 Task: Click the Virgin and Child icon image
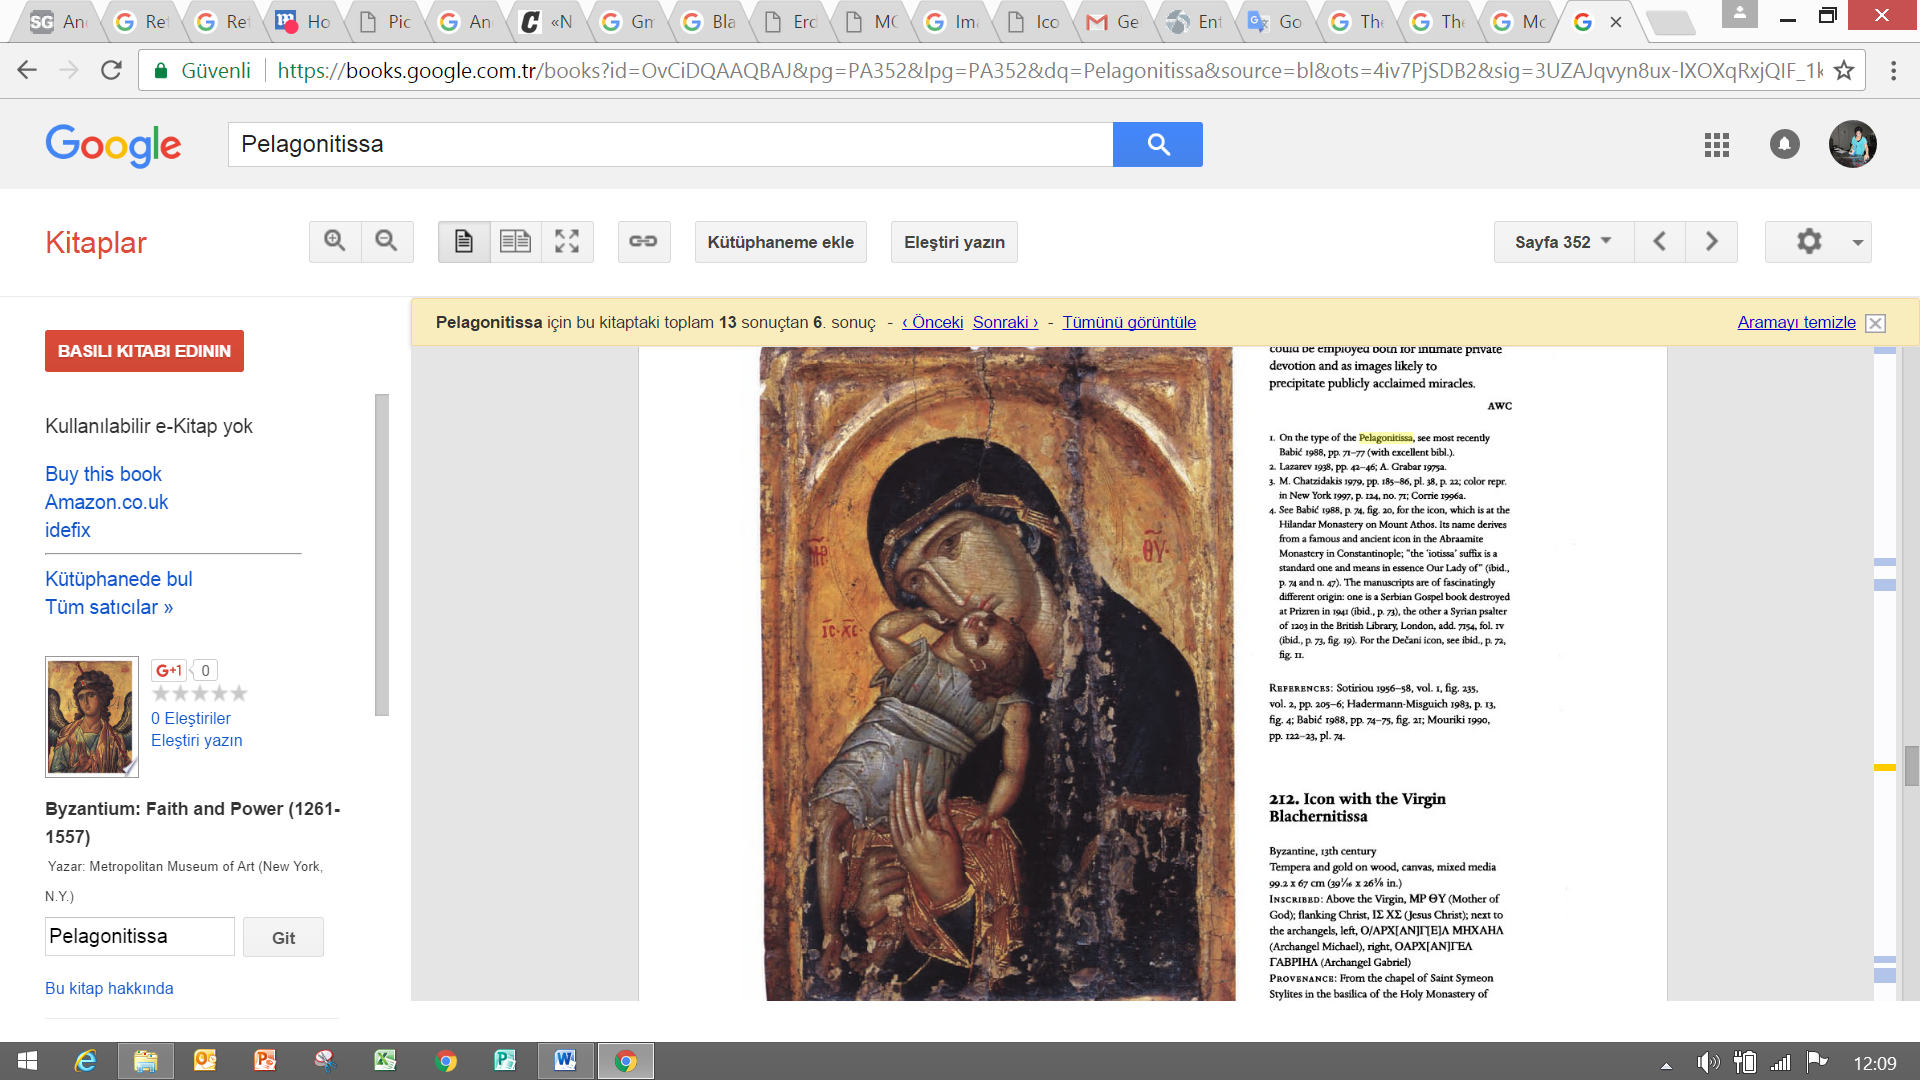pyautogui.click(x=997, y=673)
